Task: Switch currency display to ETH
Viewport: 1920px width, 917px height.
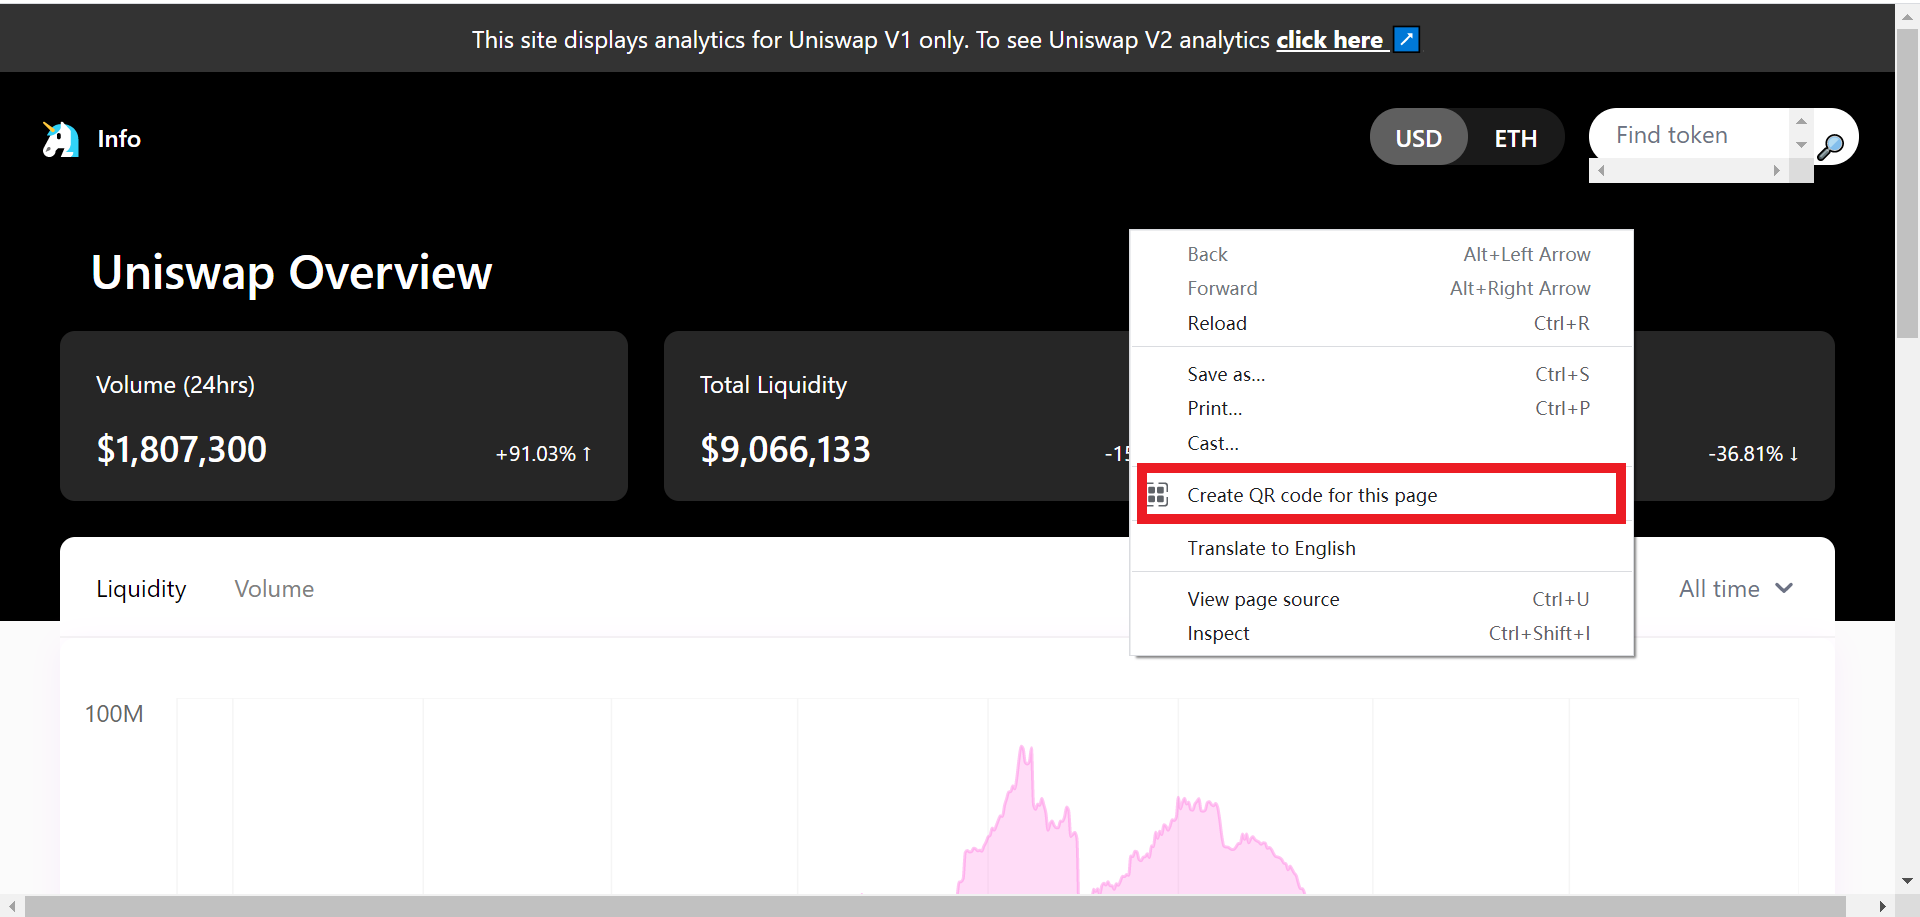Action: click(x=1515, y=138)
